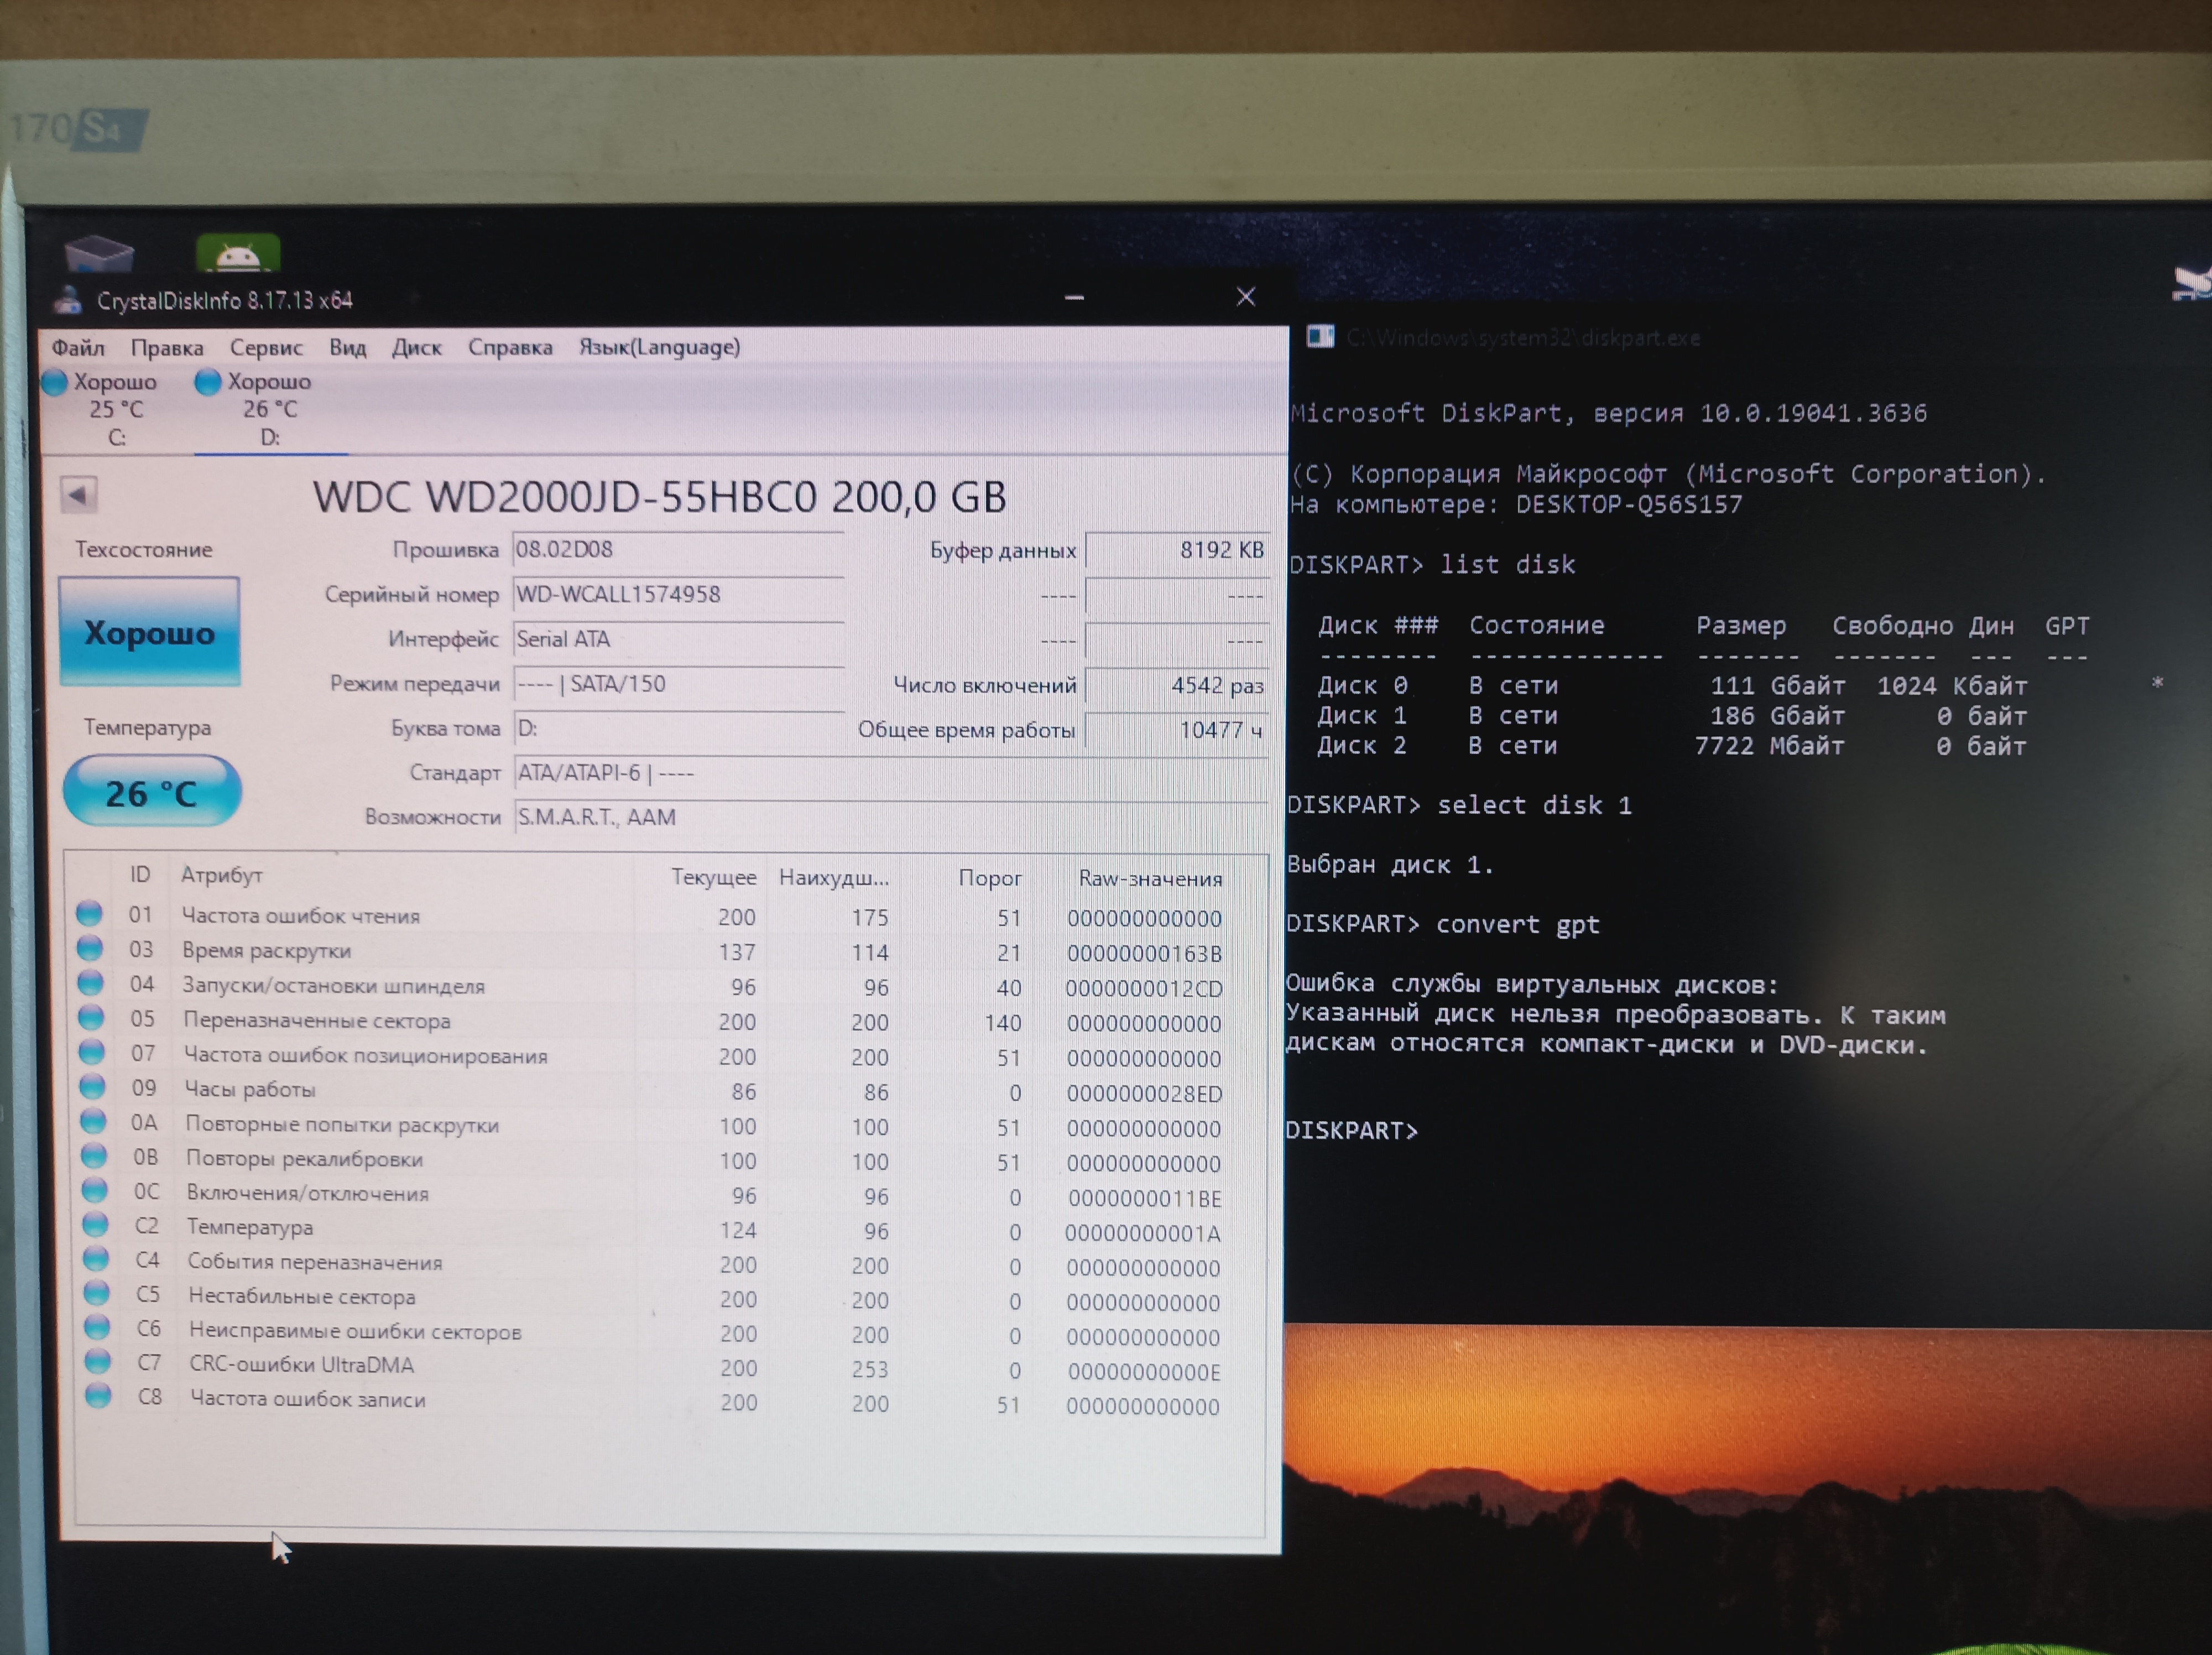Click the Диск 1 row in diskpart

coord(1672,716)
